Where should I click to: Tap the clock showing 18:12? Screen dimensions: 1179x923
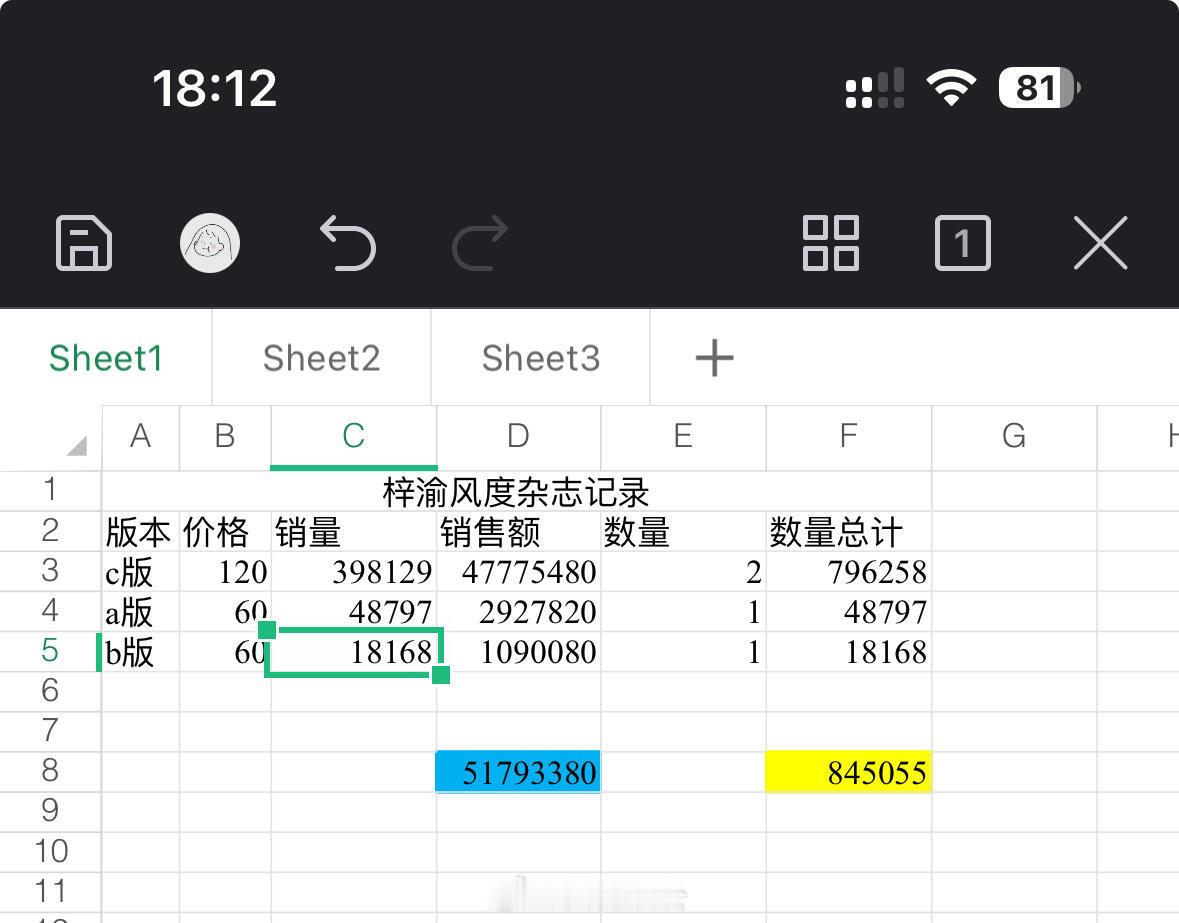pyautogui.click(x=214, y=88)
